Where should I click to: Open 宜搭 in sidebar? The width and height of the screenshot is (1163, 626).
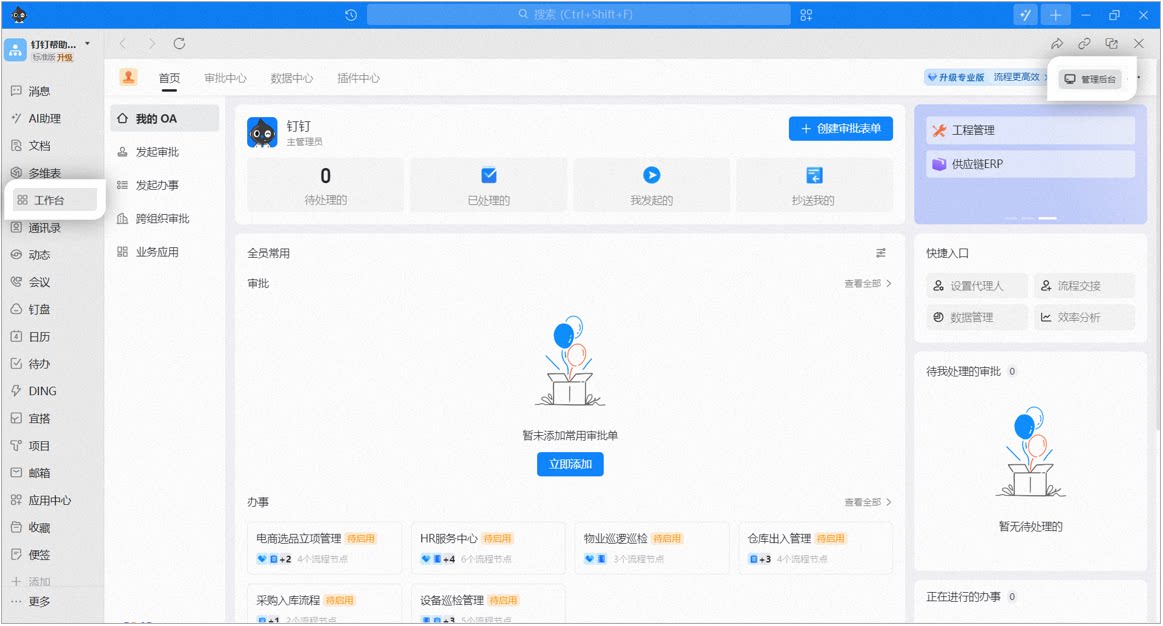(x=31, y=418)
